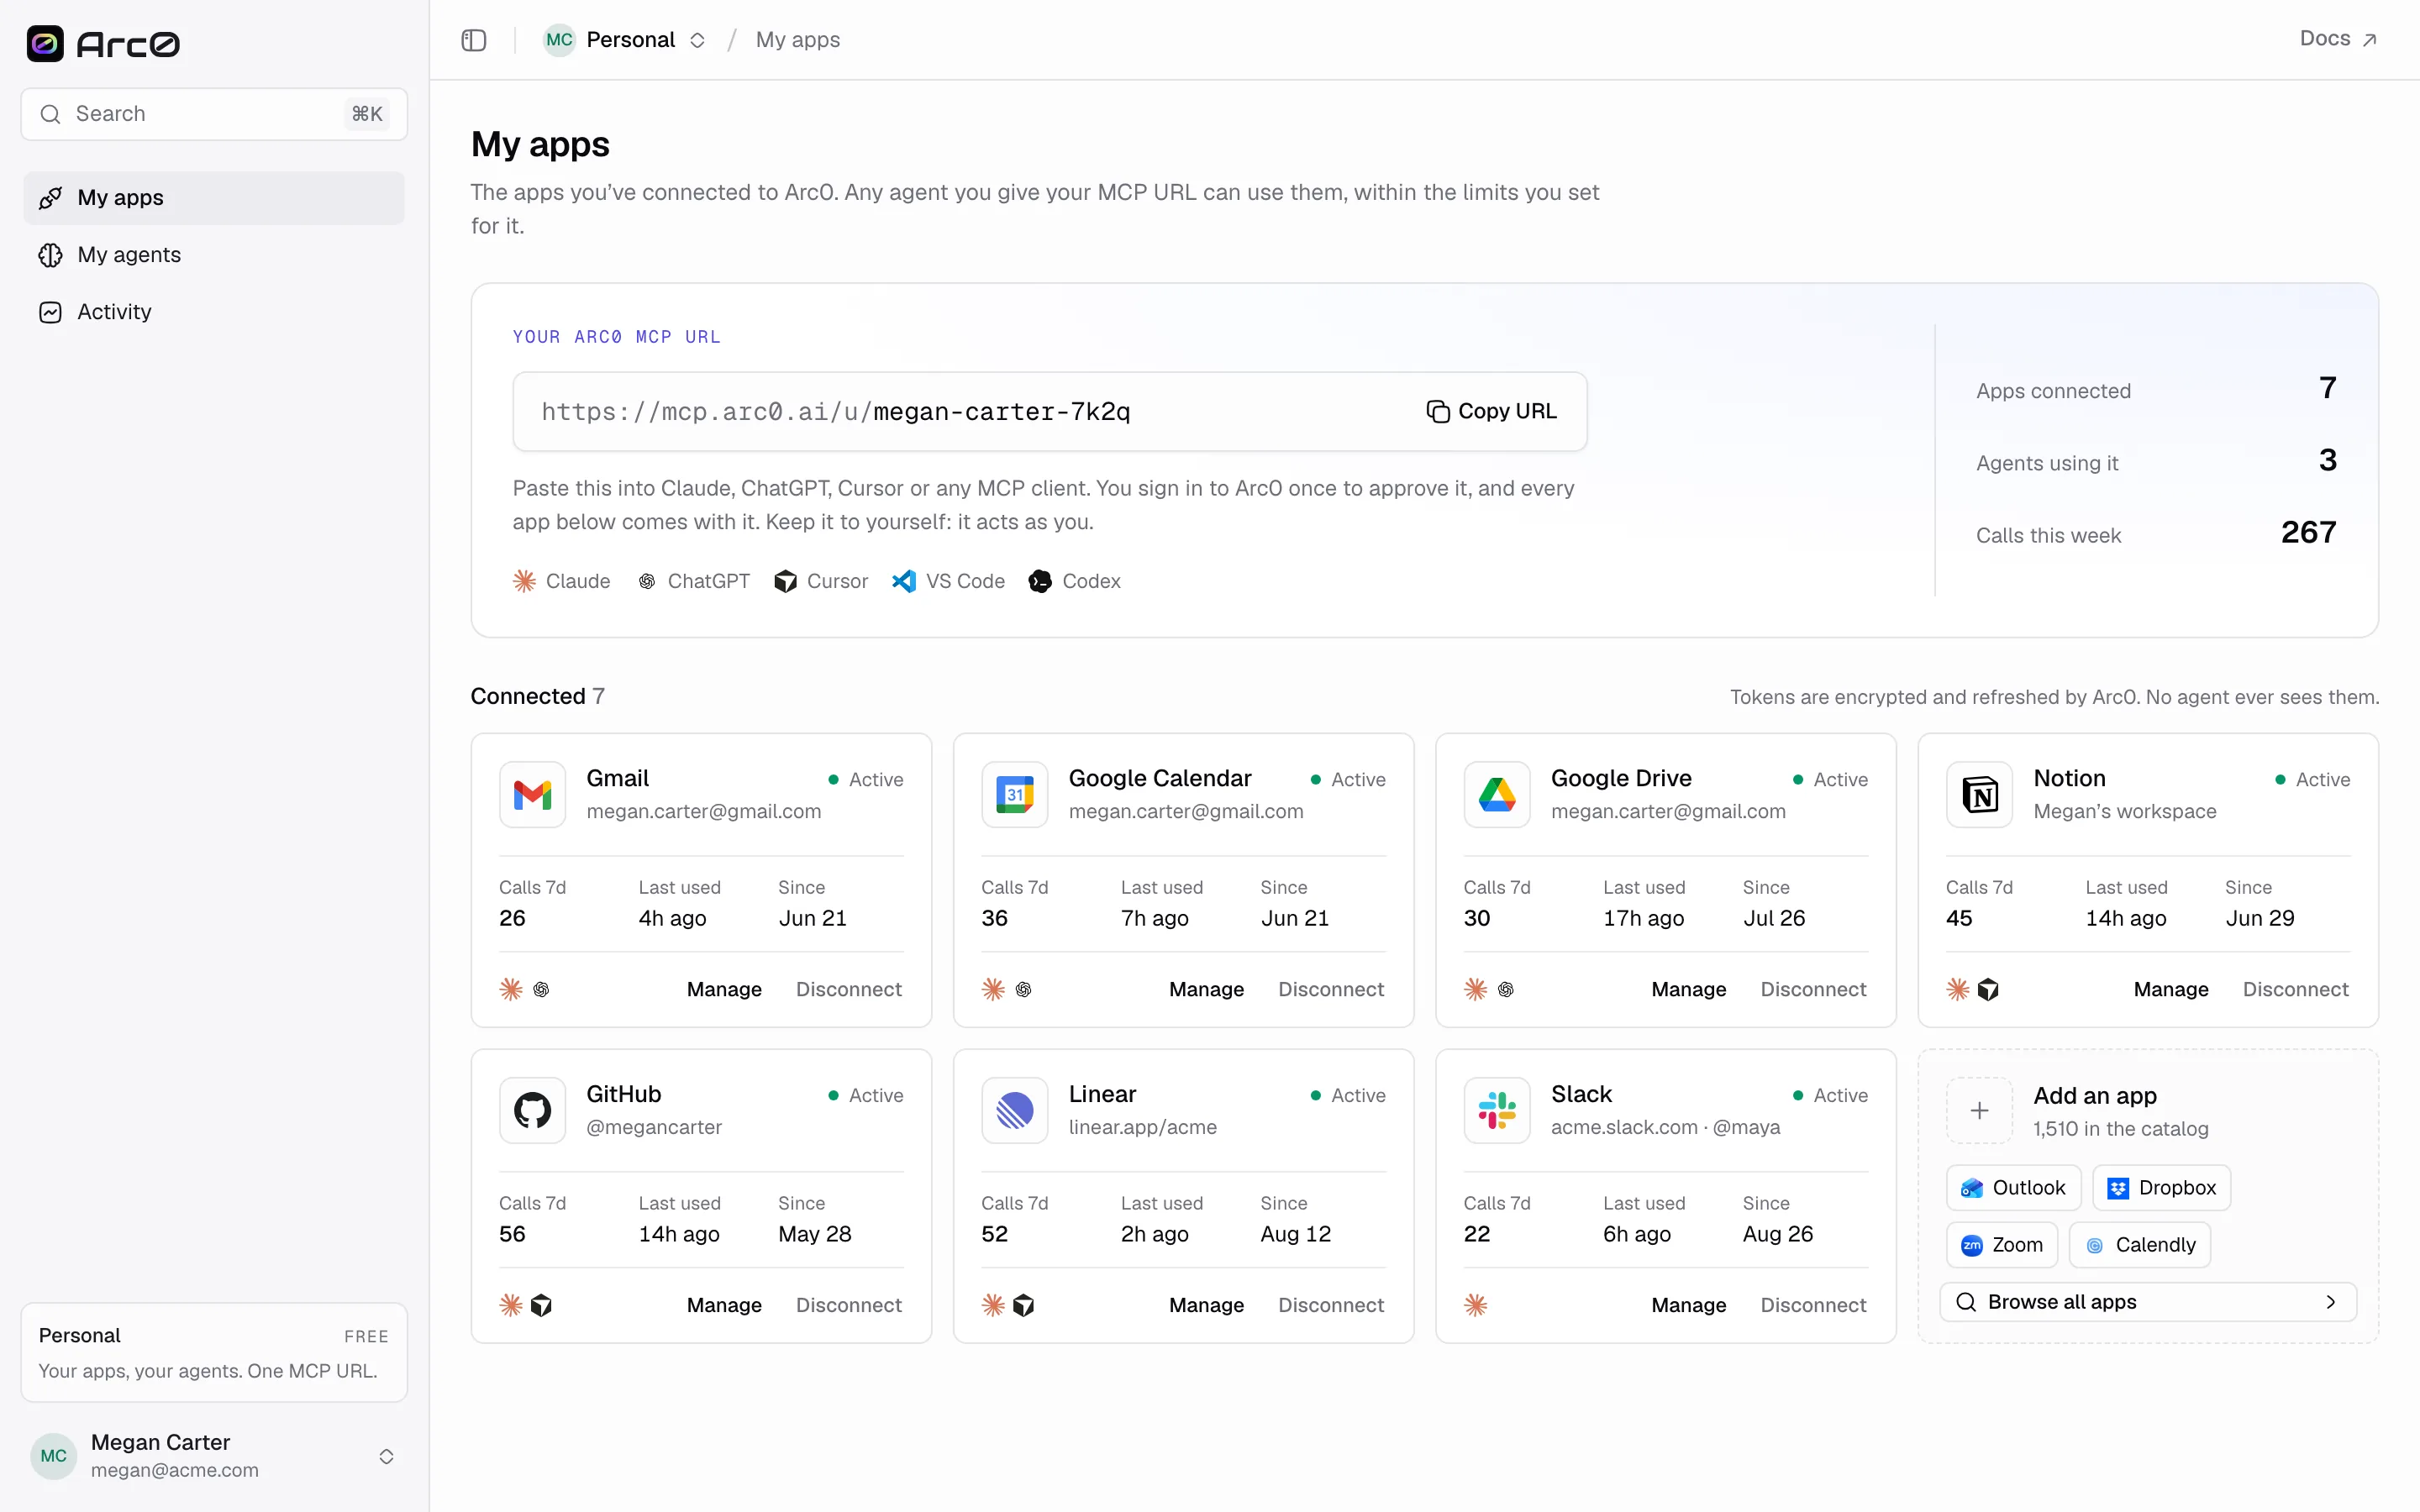Screen dimensions: 2420x1512
Task: Click the Apps connected 7 stat
Action: coord(2156,390)
